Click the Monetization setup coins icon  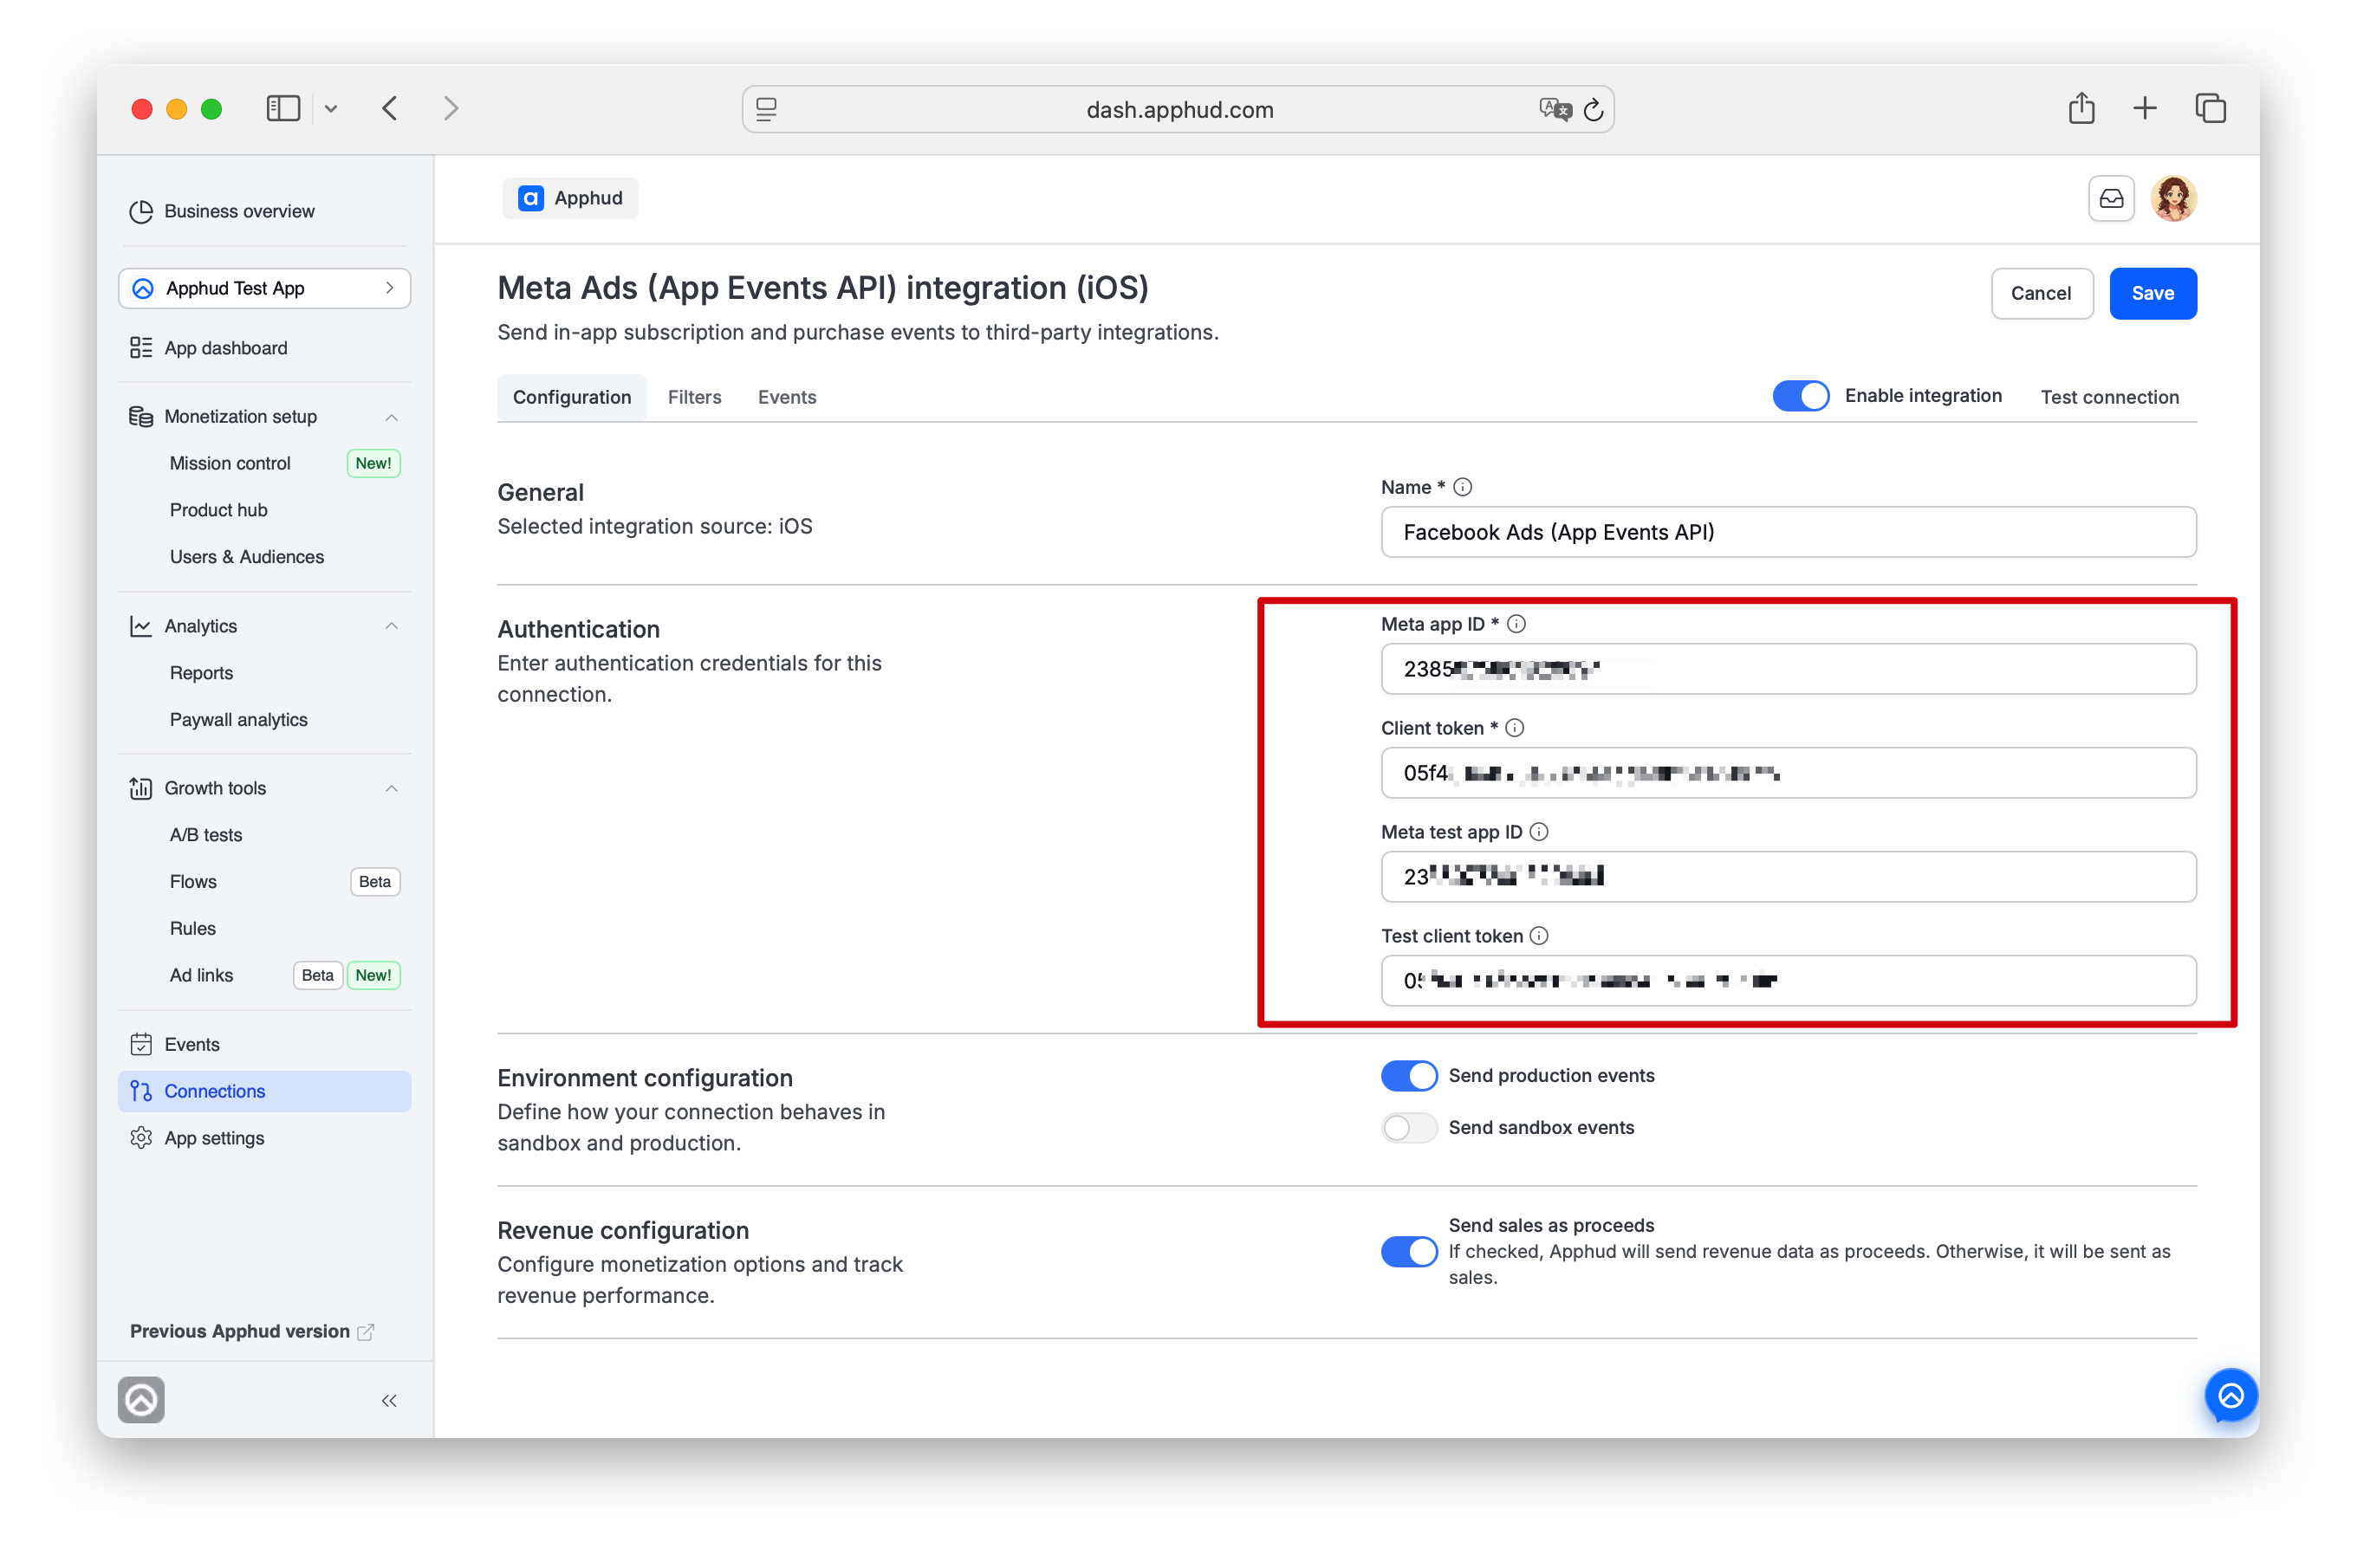(x=141, y=416)
